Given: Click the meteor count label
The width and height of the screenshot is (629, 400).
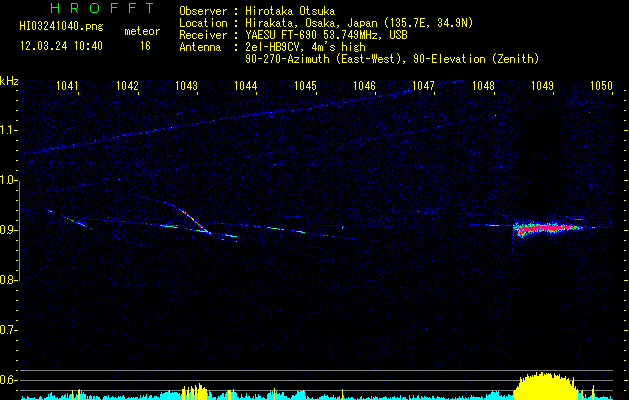Looking at the screenshot, I should click(x=142, y=31).
